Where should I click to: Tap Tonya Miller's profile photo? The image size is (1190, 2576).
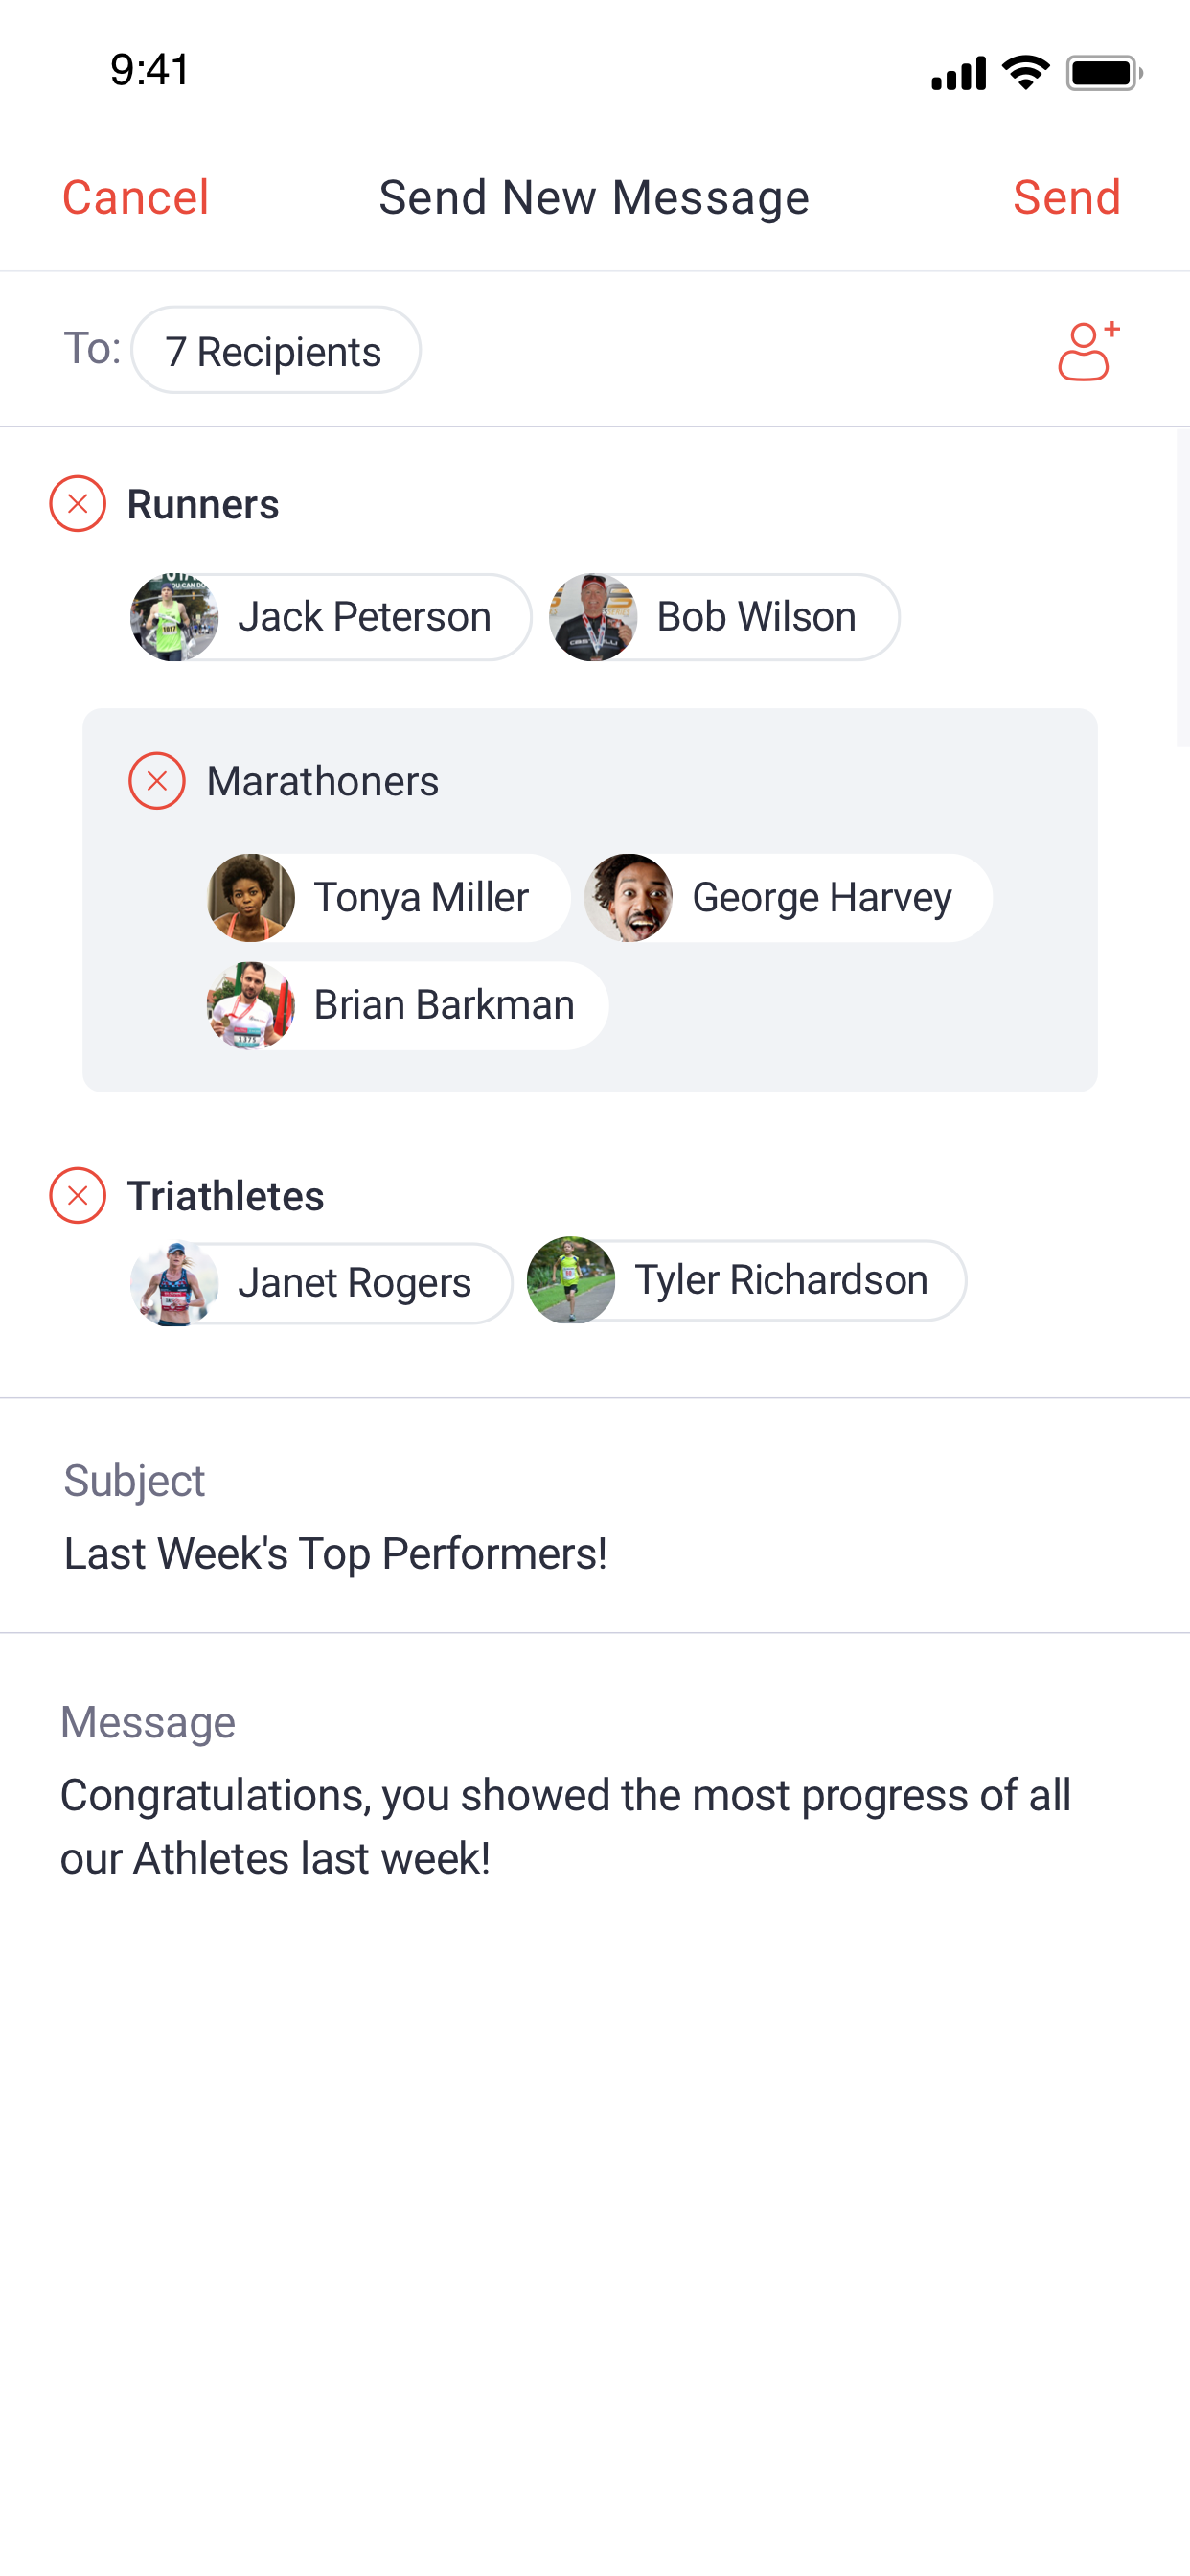251,897
